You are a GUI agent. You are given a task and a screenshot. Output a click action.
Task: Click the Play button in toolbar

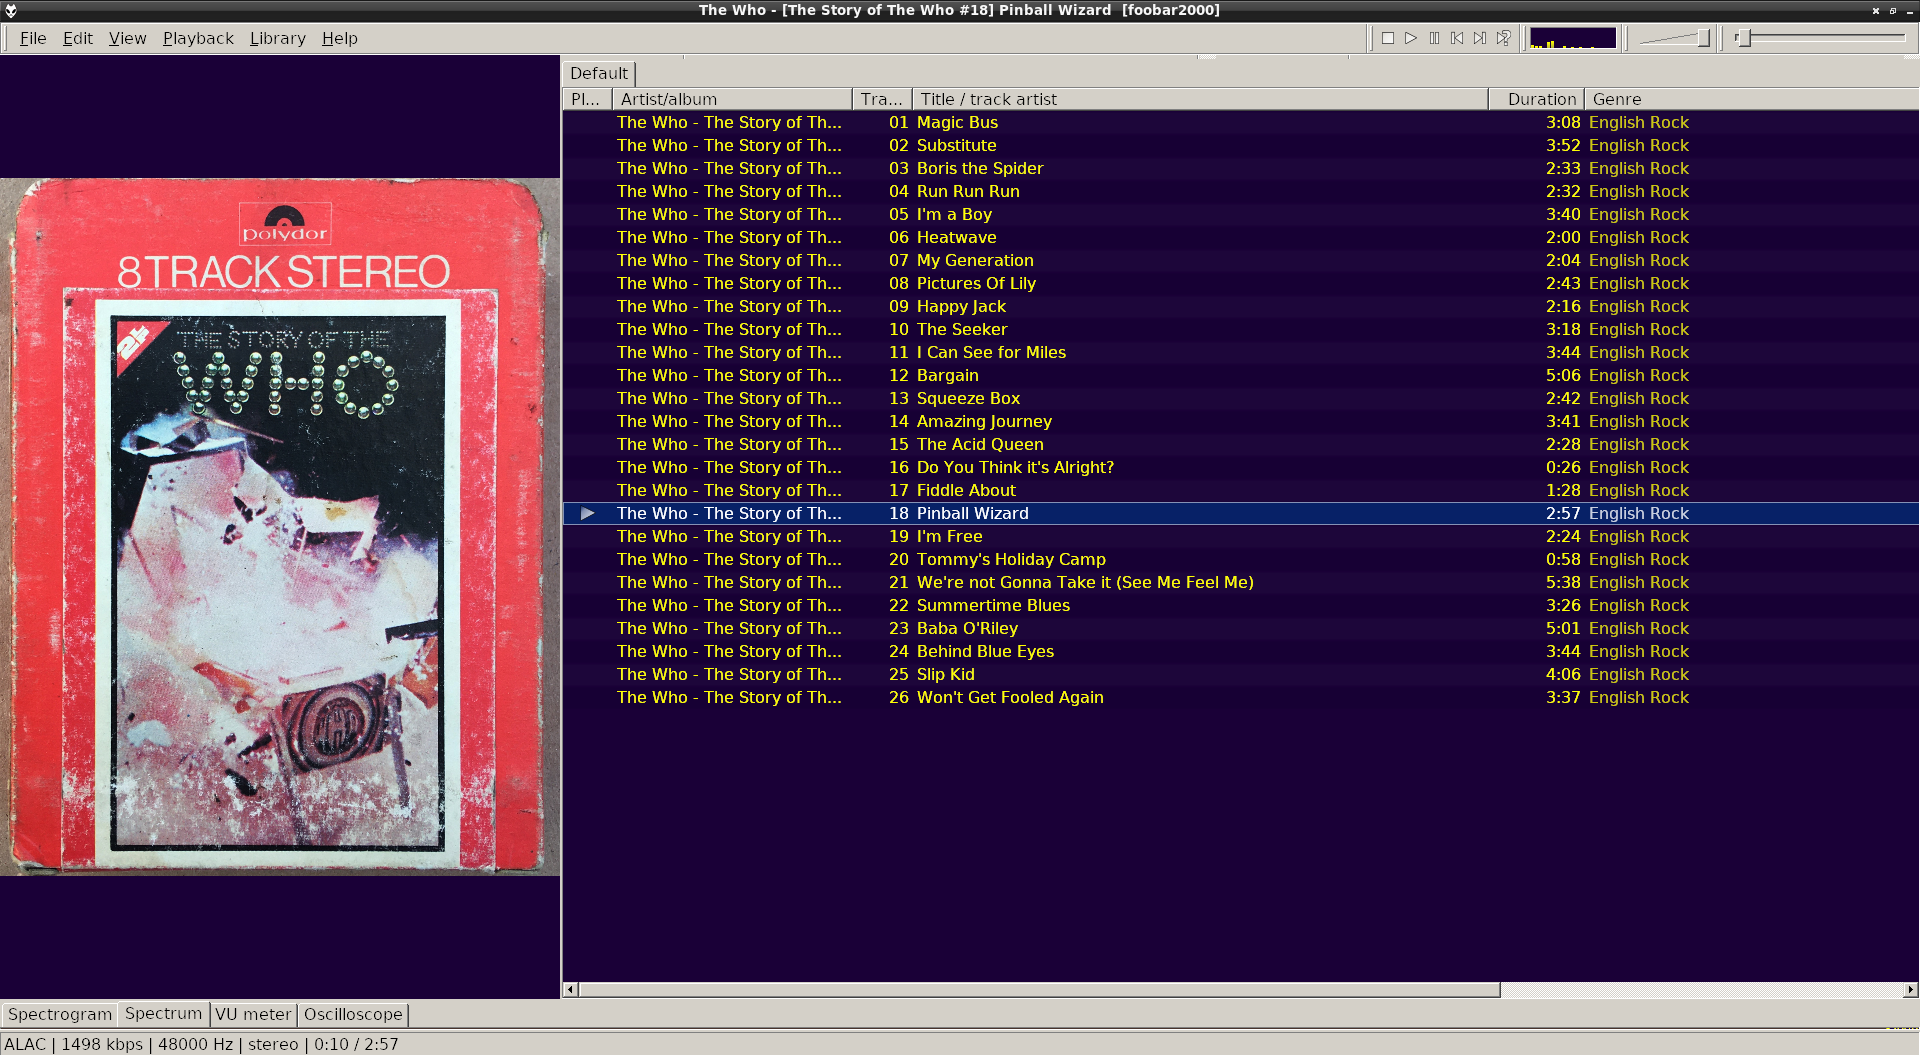[x=1411, y=38]
